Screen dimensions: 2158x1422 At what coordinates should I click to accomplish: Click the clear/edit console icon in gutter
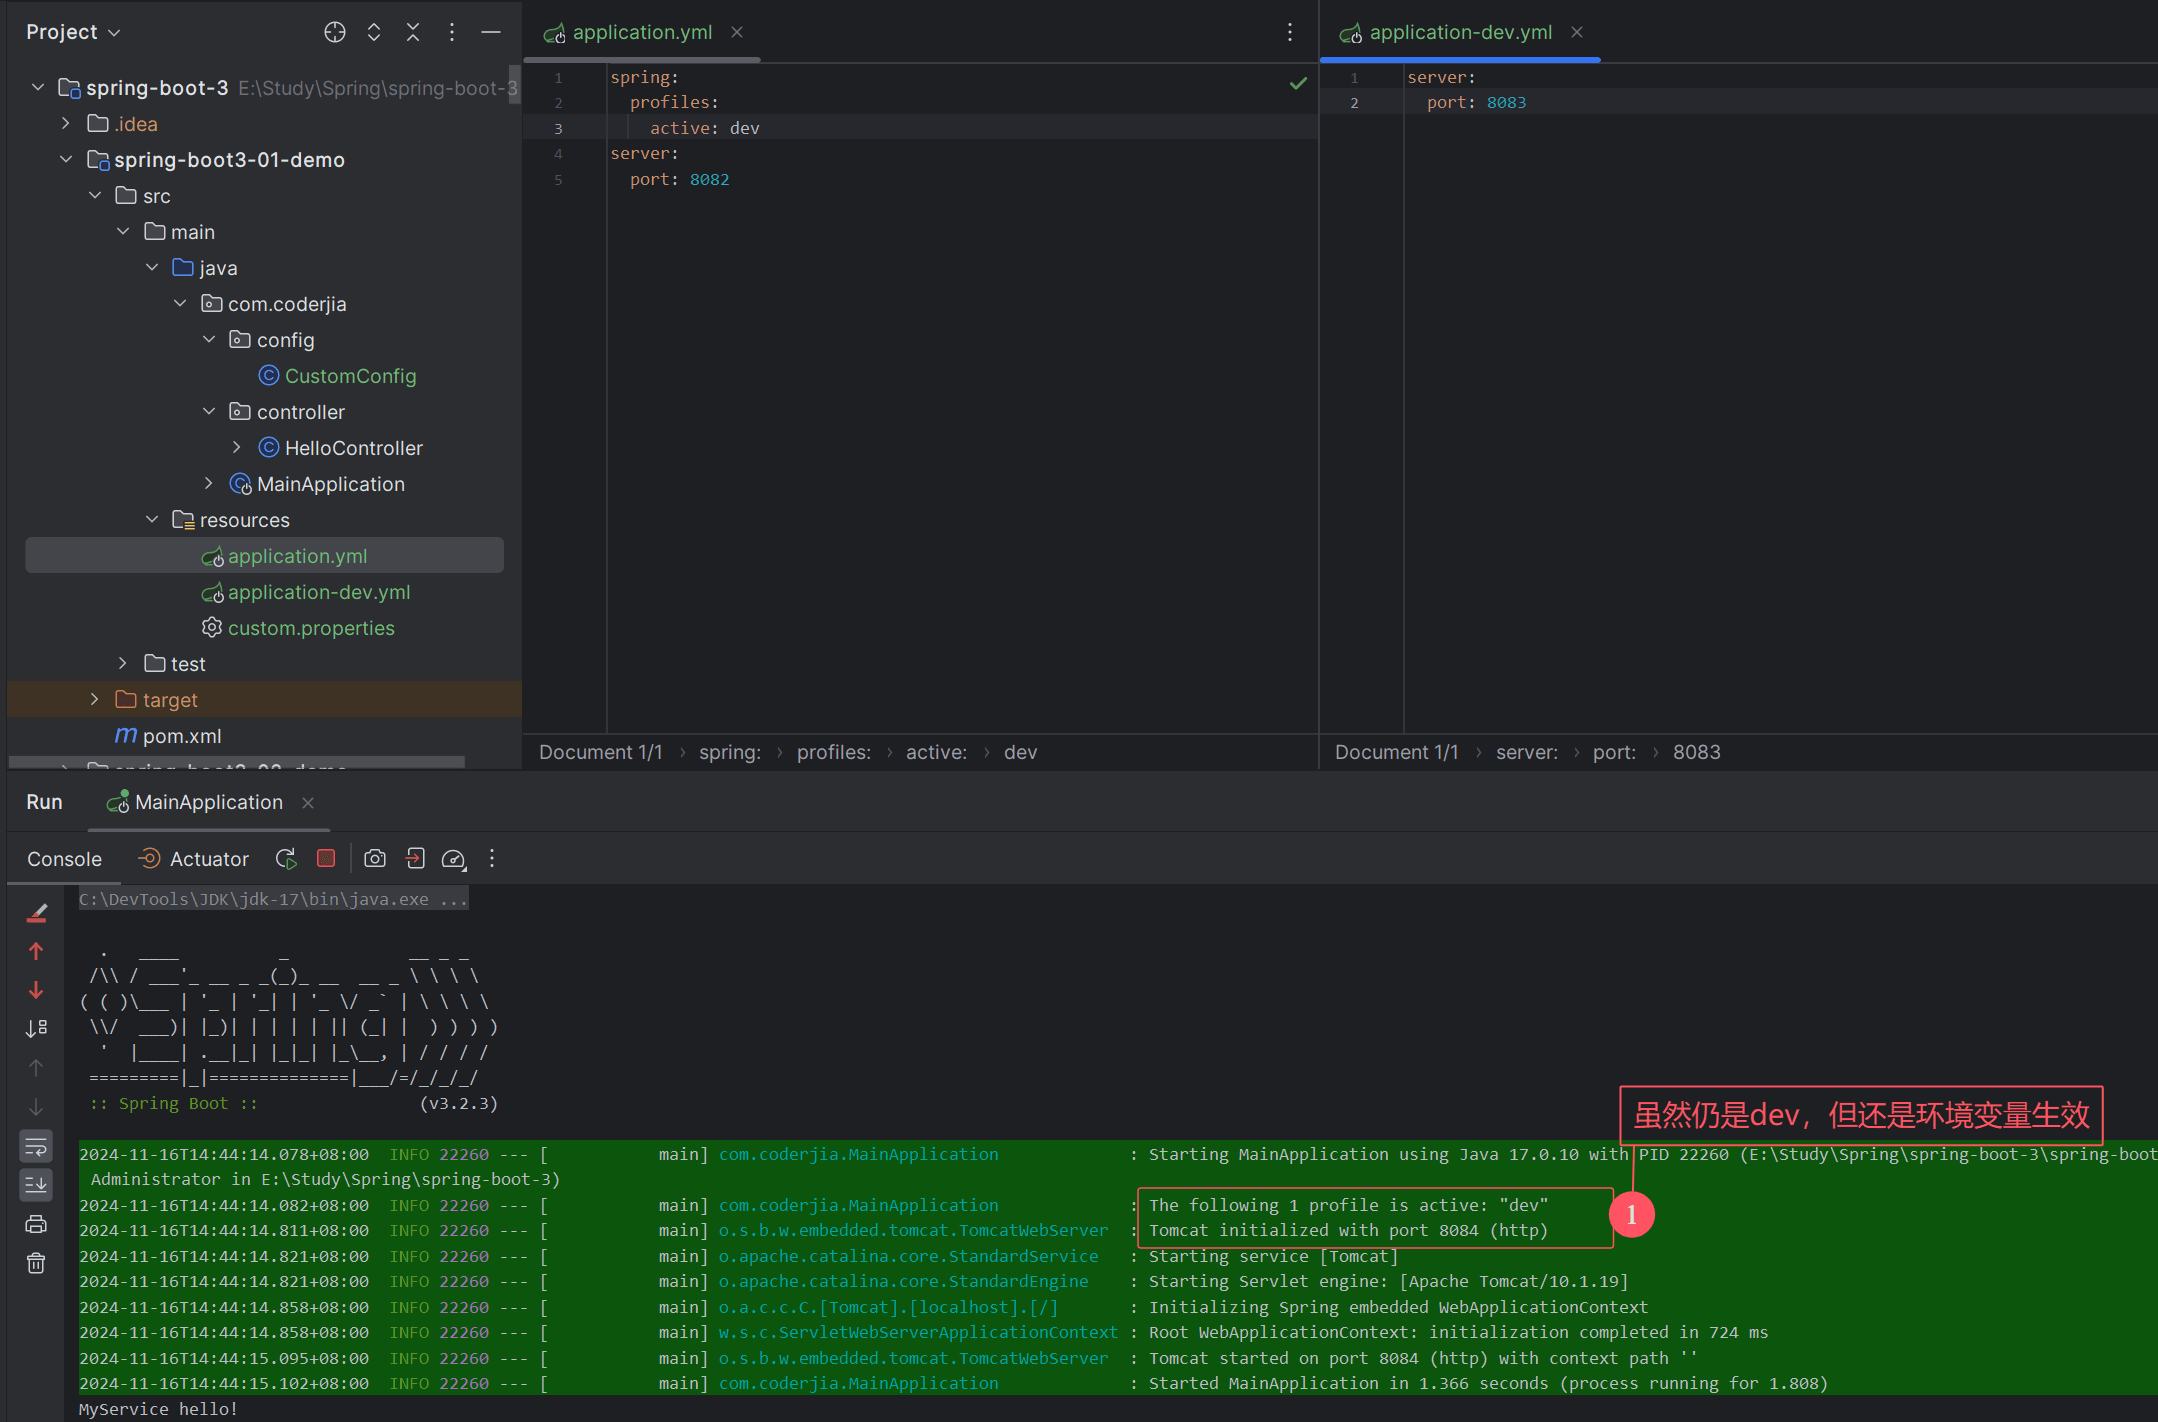coord(37,913)
